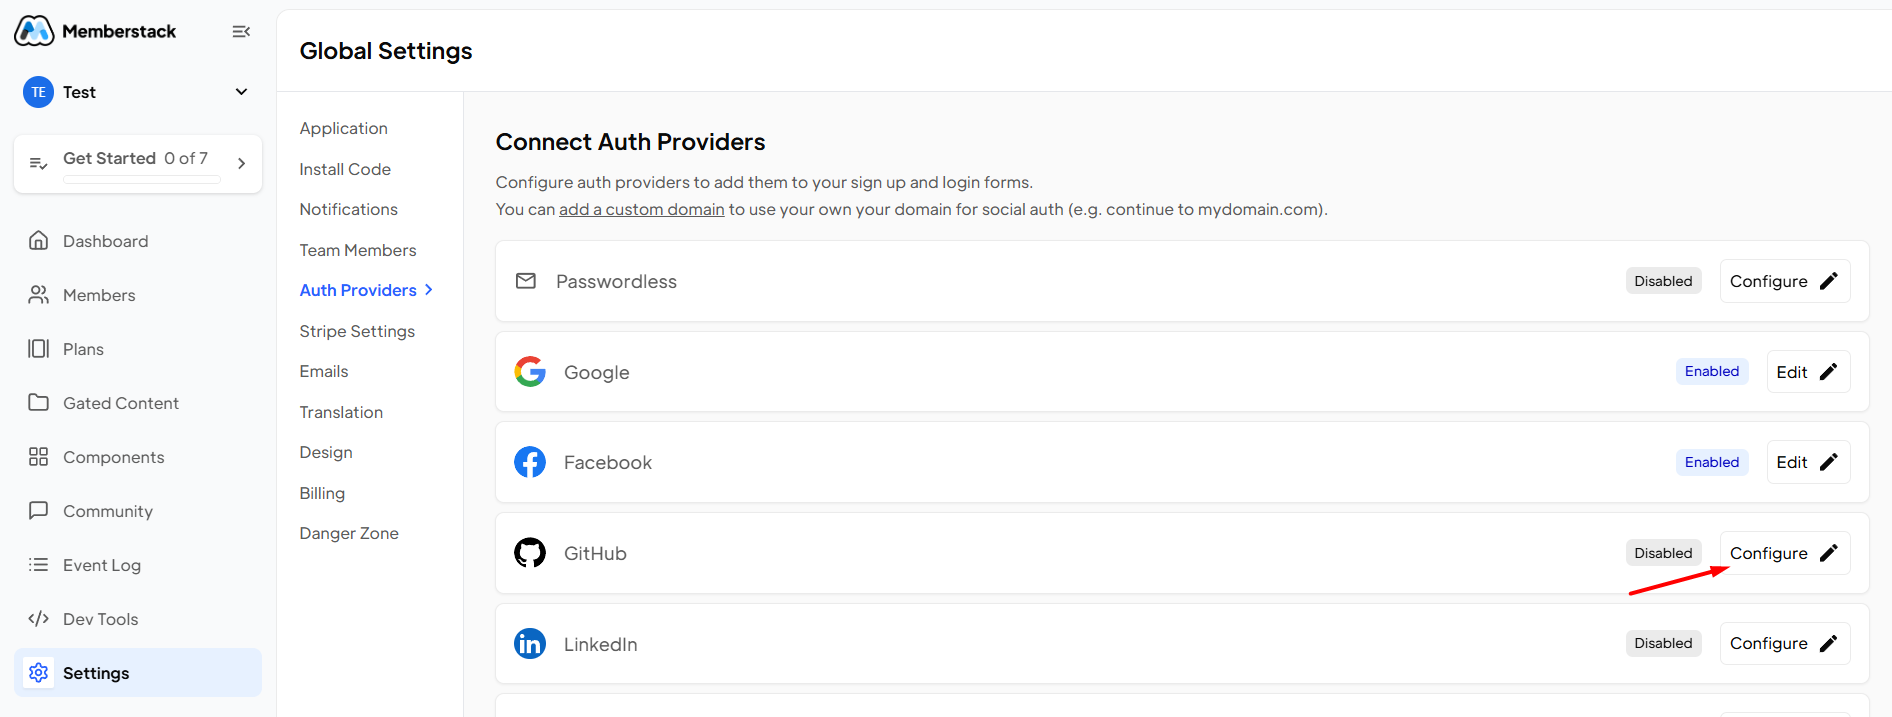The height and width of the screenshot is (717, 1892).
Task: Open Plans from the sidebar
Action: tap(138, 349)
